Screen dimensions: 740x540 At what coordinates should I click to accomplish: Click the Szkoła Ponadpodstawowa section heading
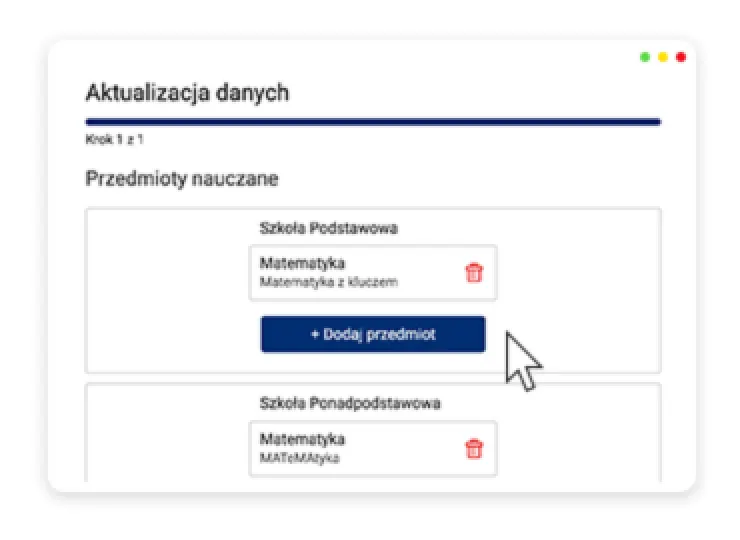(x=350, y=404)
